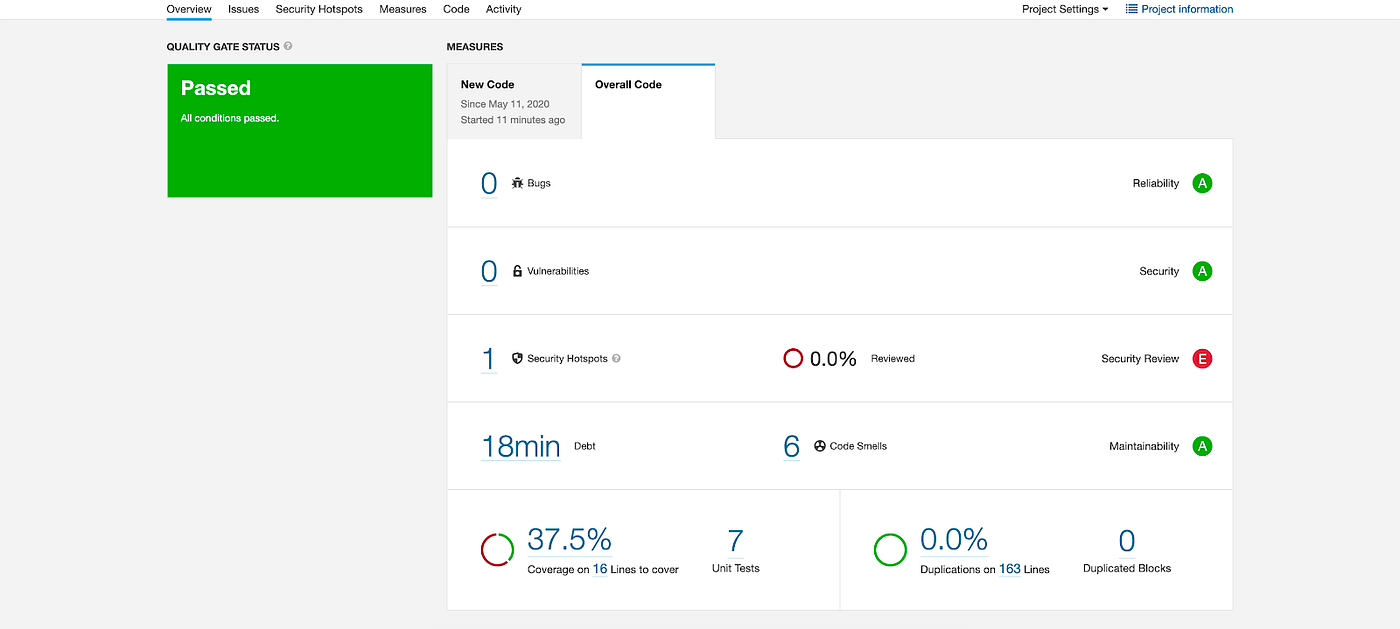Viewport: 1400px width, 629px height.
Task: Switch to the New Code tab
Action: tap(514, 101)
